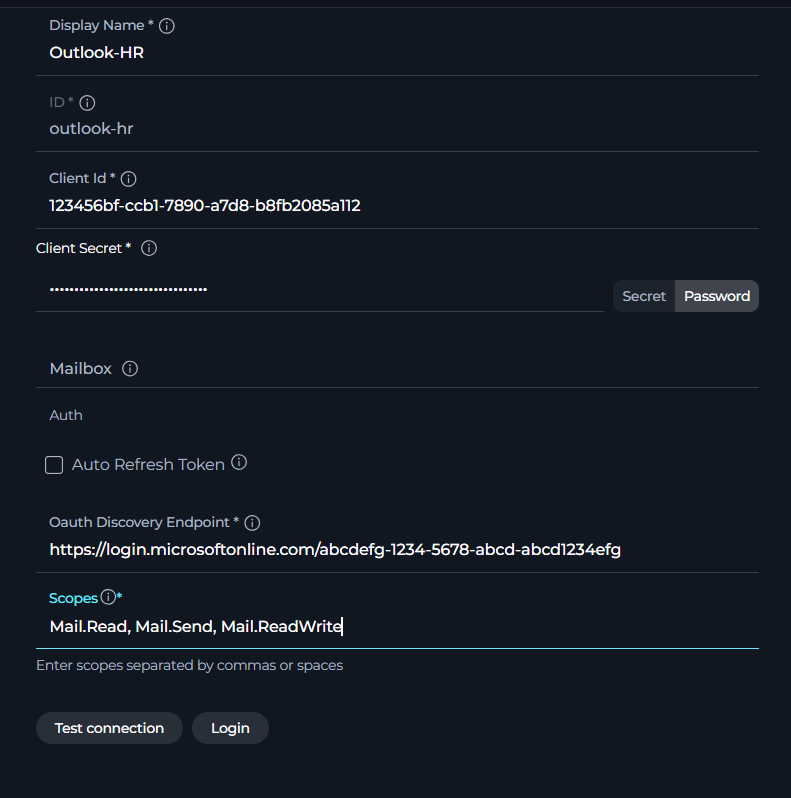Click info icon next to Scopes
791x798 pixels.
coord(108,596)
